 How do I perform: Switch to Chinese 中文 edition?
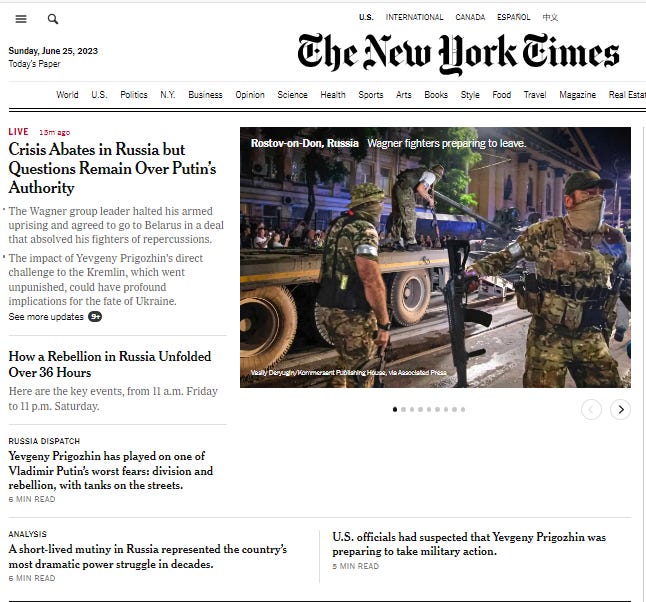tap(550, 17)
